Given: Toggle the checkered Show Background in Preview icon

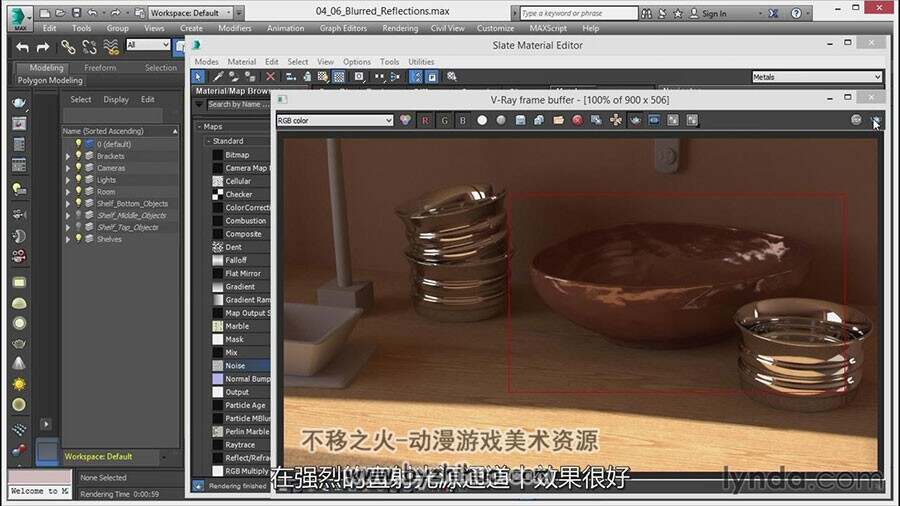Looking at the screenshot, I should (339, 76).
